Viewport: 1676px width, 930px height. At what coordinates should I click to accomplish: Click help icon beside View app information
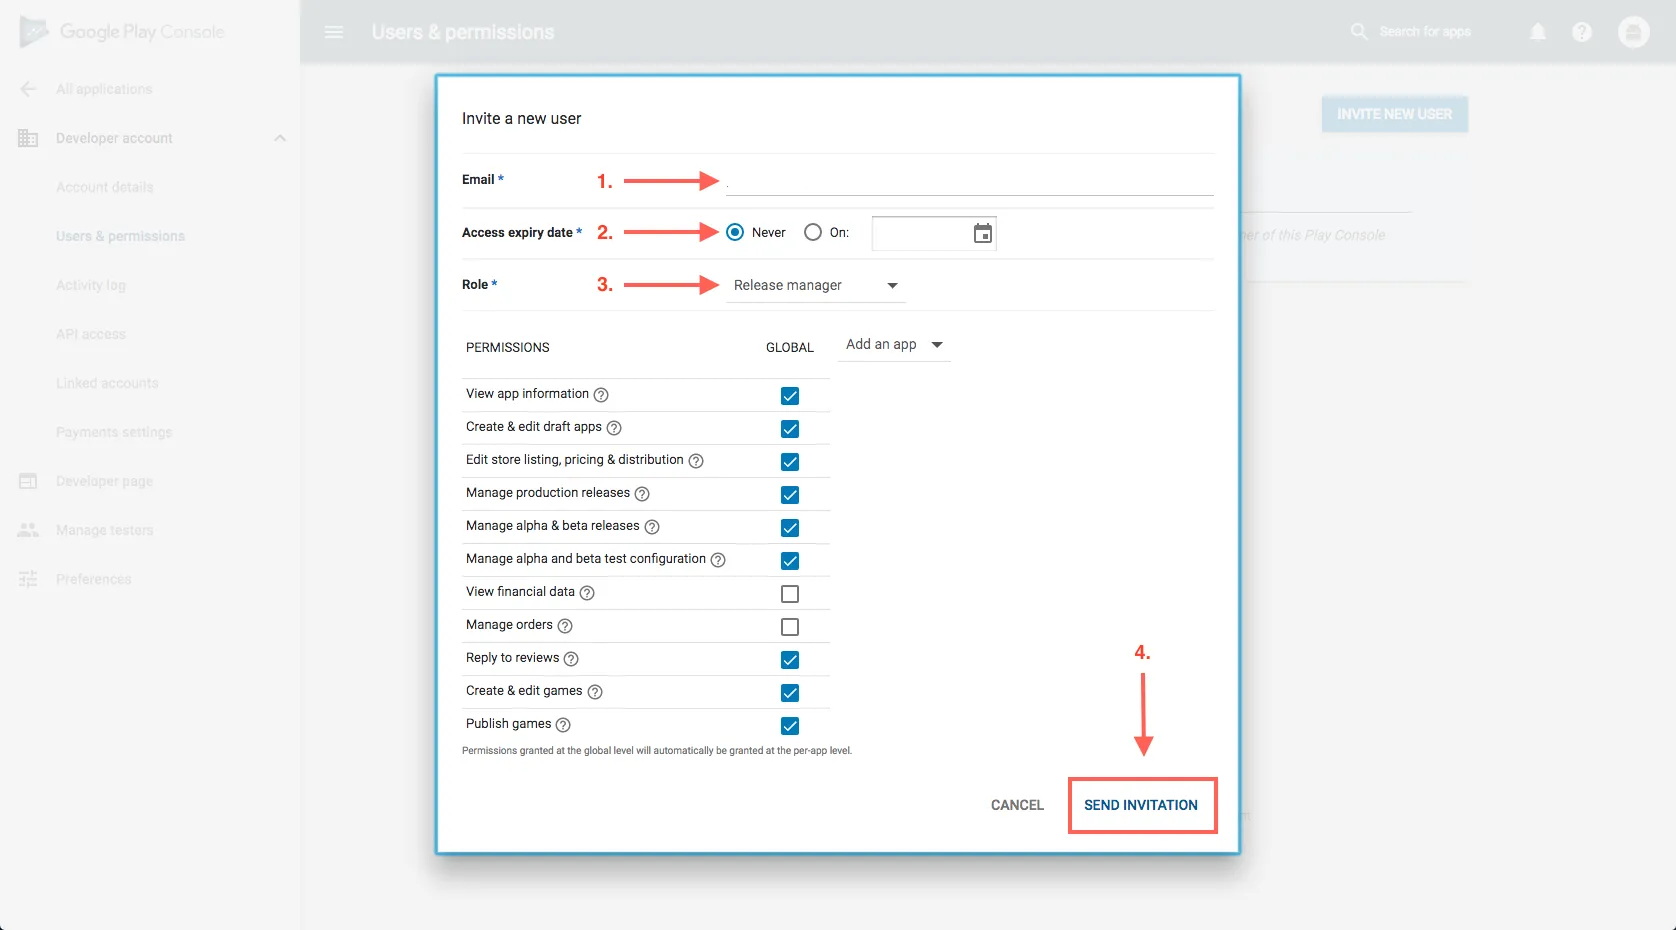pos(601,395)
